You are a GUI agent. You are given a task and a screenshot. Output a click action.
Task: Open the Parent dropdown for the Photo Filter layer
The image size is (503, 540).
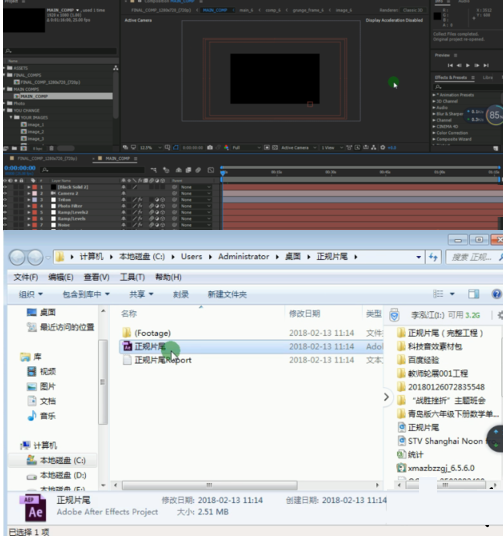[196, 206]
